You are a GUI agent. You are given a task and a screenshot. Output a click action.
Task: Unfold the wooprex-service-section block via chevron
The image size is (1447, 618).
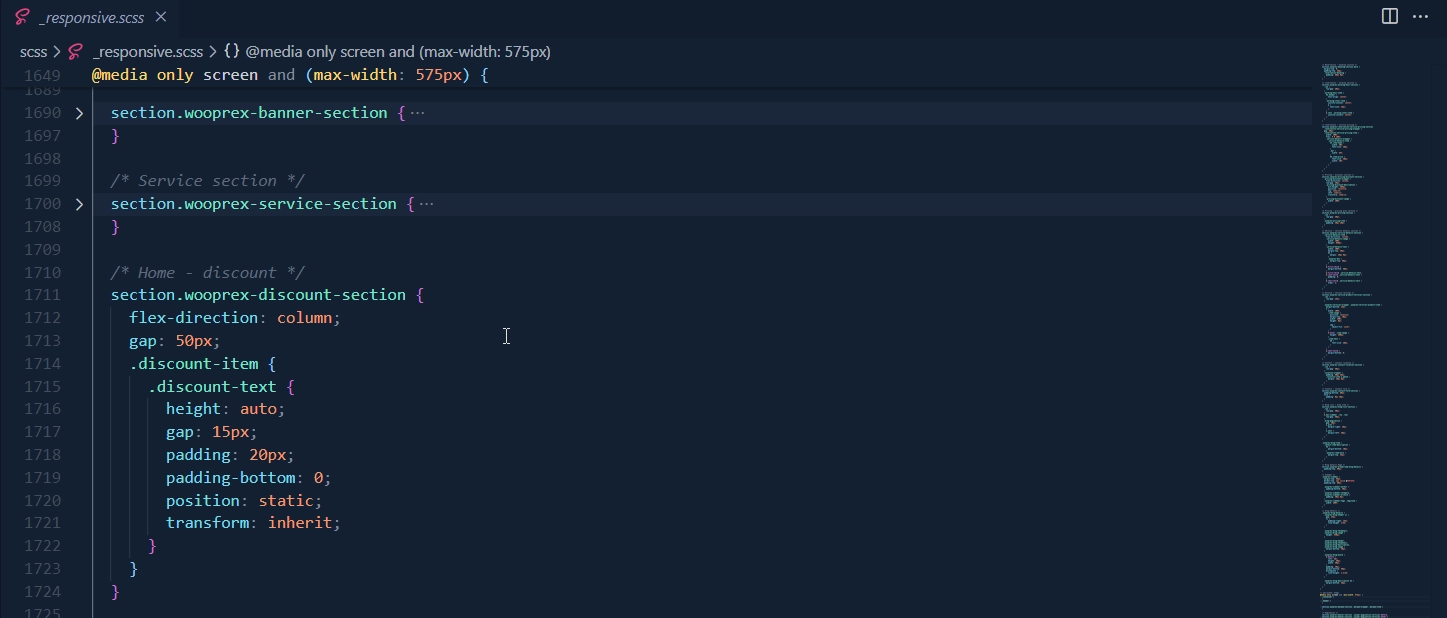[79, 204]
